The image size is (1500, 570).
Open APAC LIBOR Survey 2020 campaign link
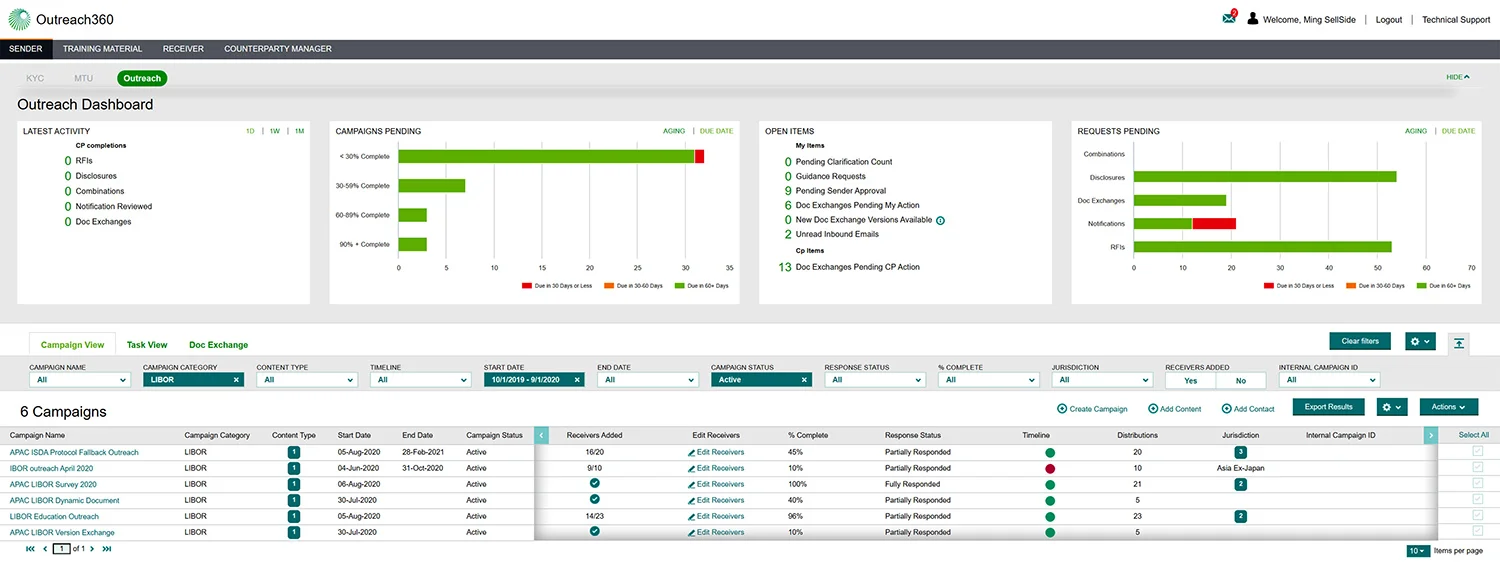[53, 484]
